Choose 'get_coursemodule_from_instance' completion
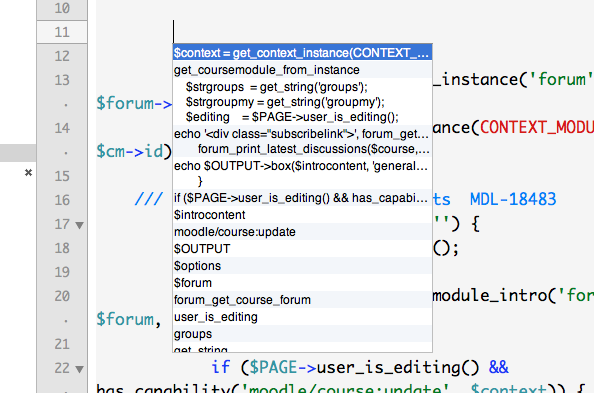 point(302,70)
